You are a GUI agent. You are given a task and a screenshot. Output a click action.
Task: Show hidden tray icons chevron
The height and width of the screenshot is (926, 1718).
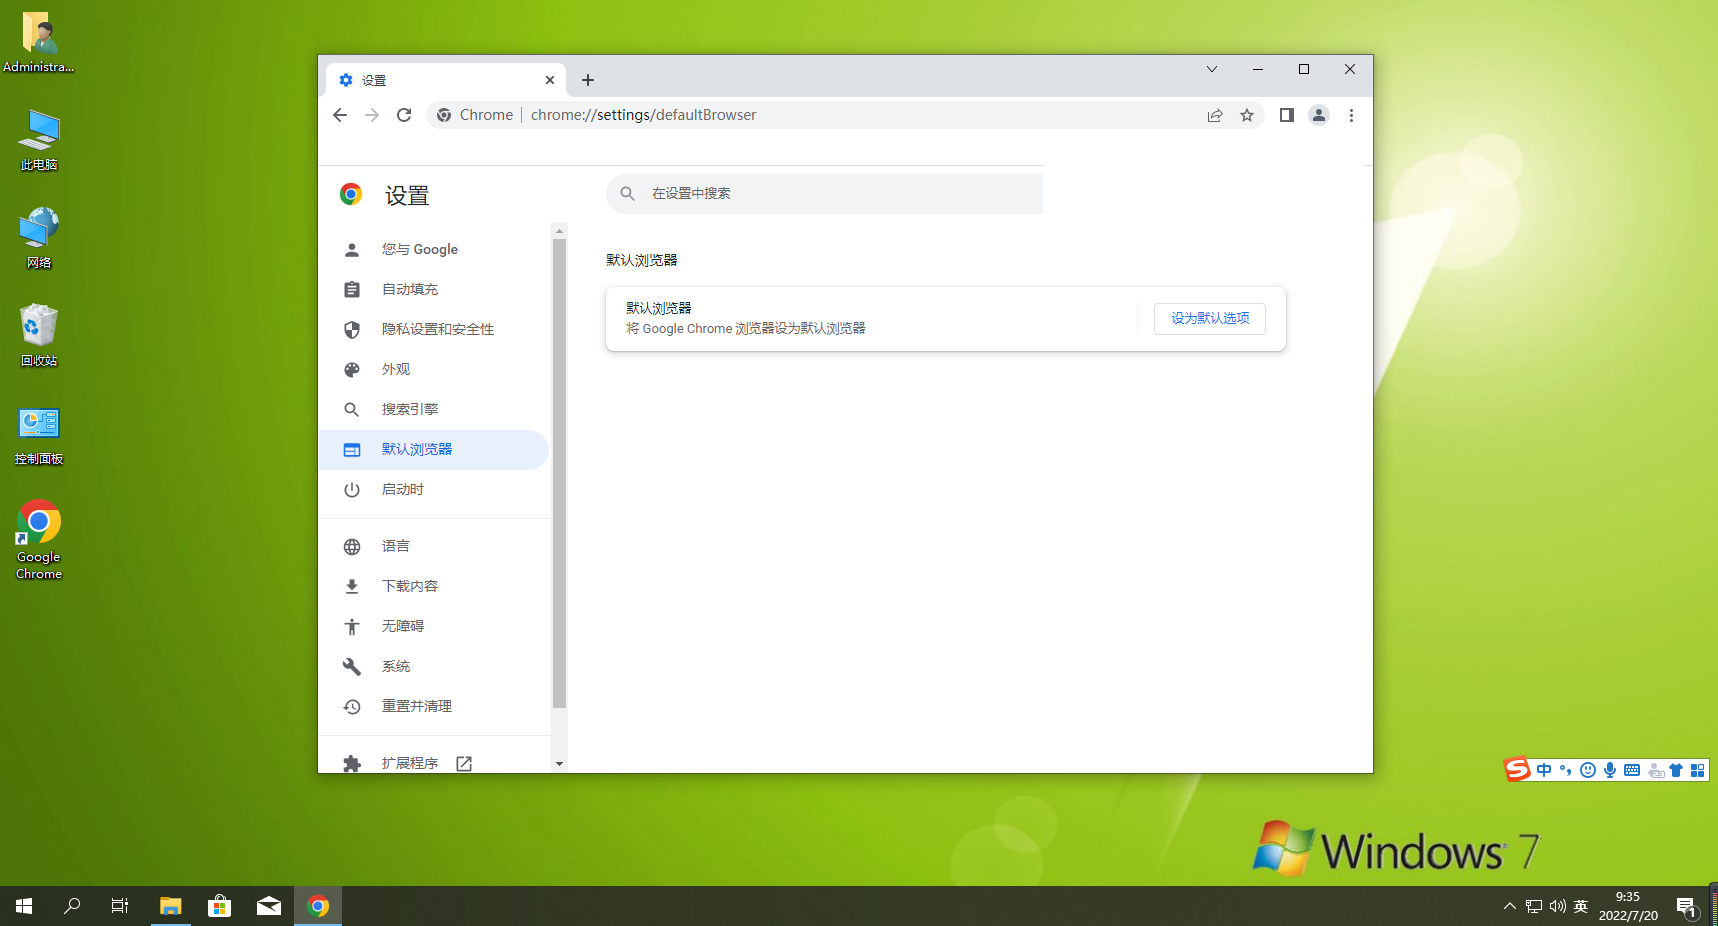tap(1510, 906)
